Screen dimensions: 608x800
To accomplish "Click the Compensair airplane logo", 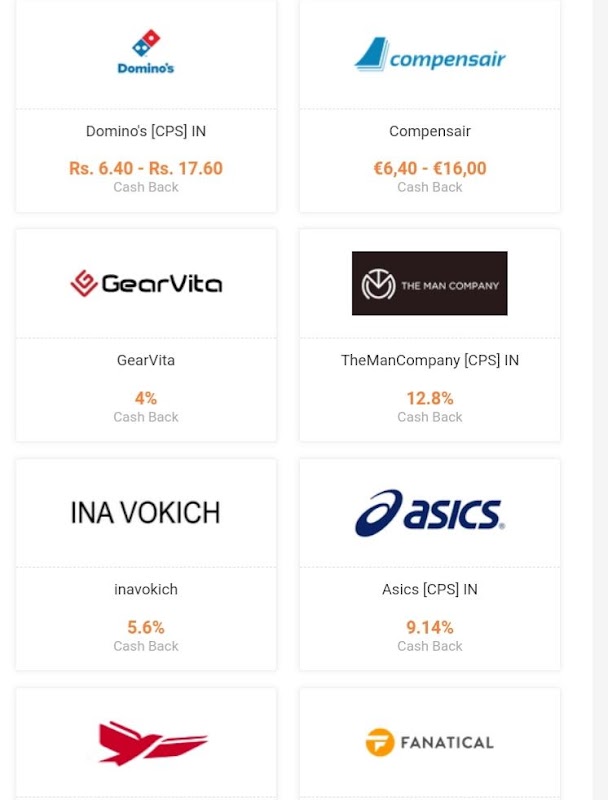I will 430,55.
